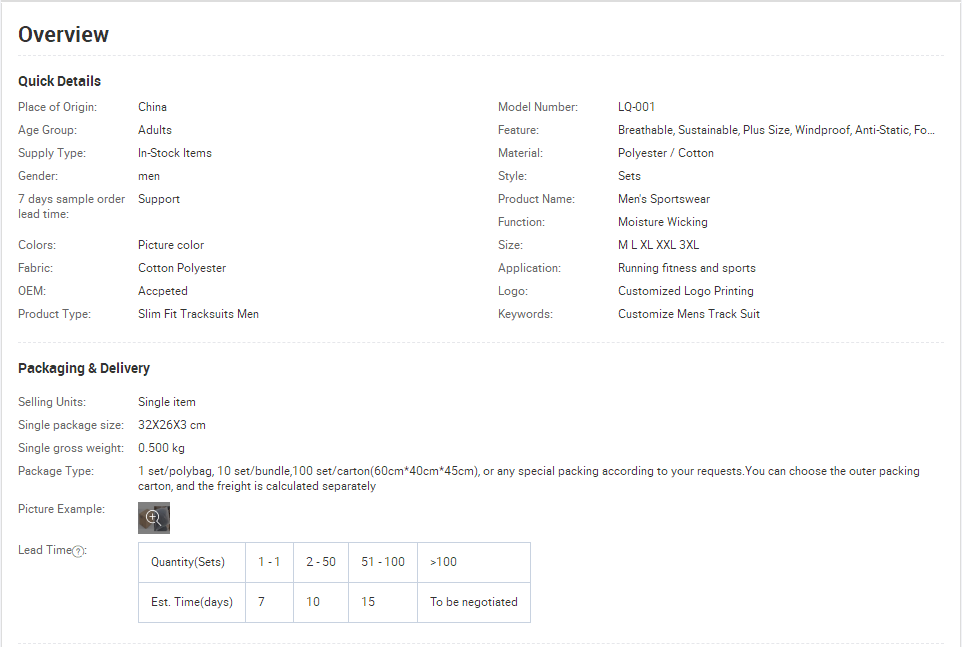Click the Customize Mens Track Suit keyword
962x647 pixels.
[689, 314]
